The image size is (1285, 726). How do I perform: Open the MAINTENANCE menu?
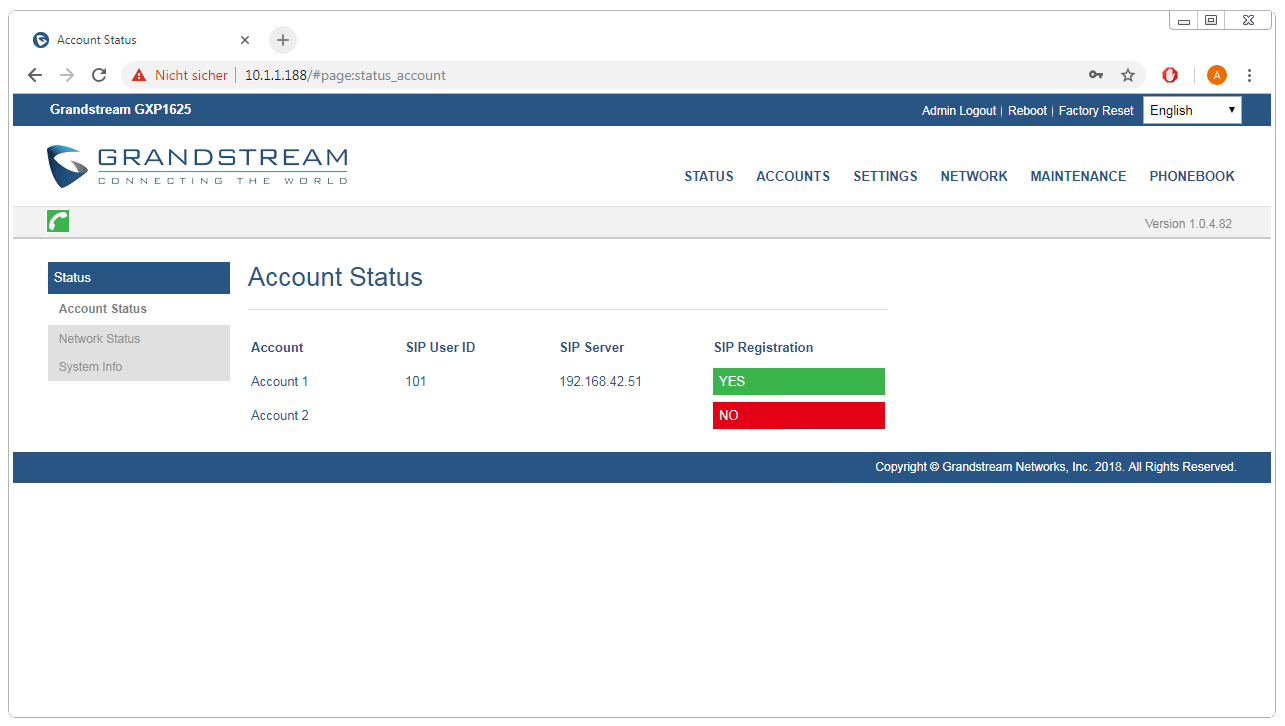1078,176
